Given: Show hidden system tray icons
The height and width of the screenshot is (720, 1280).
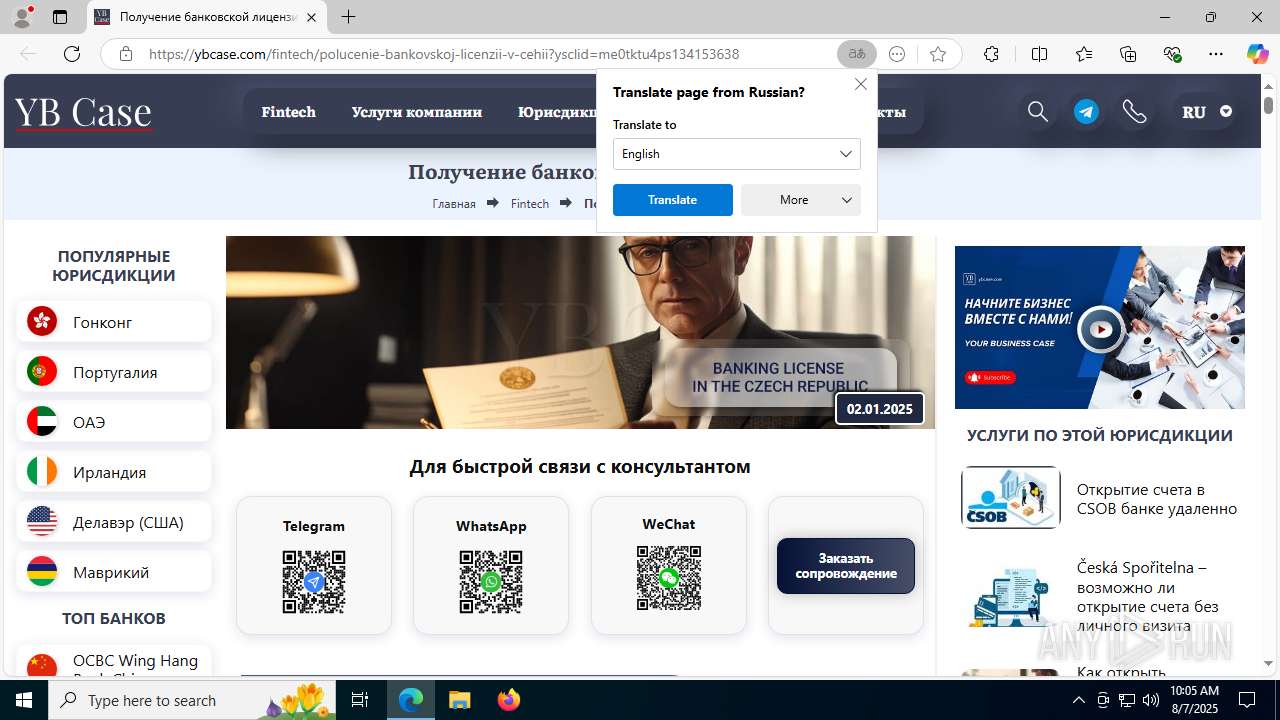Looking at the screenshot, I should 1078,700.
